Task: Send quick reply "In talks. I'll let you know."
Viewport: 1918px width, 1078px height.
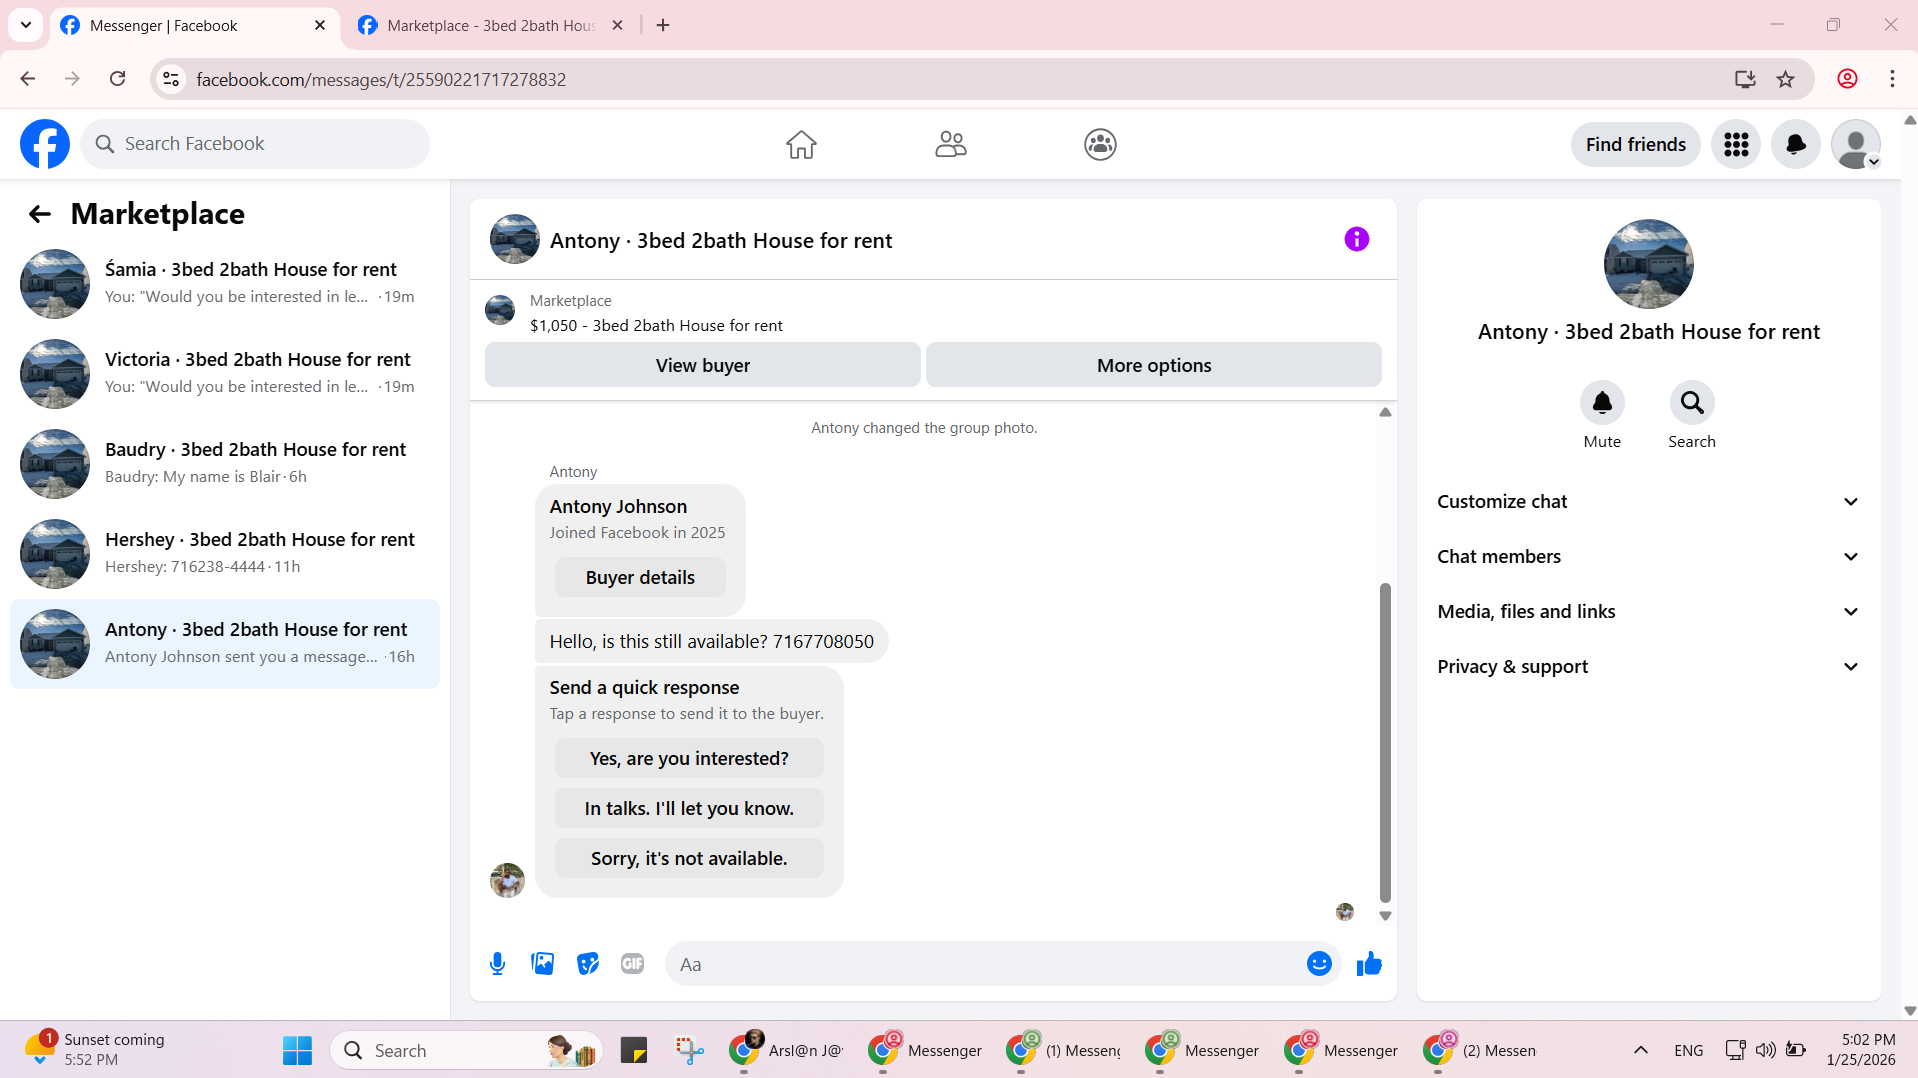Action: pos(689,808)
